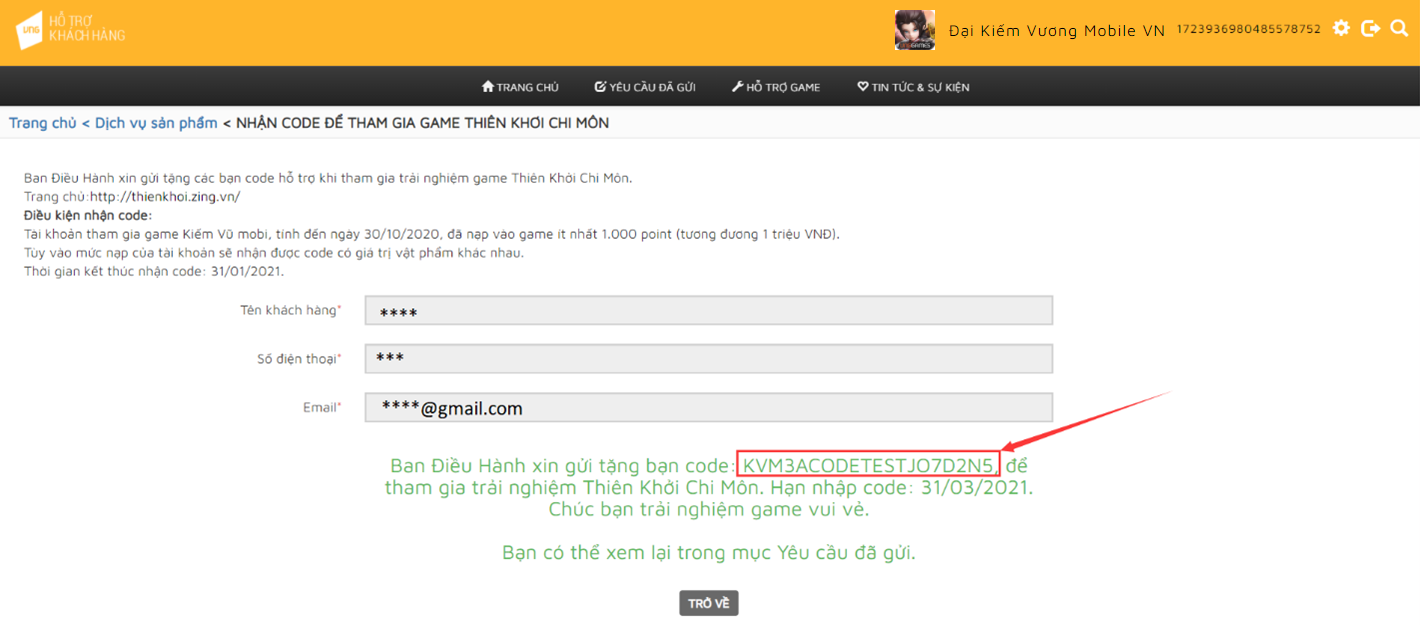The width and height of the screenshot is (1420, 625).
Task: Open the thienkhoi.zing.vn homepage link
Action: tap(165, 197)
